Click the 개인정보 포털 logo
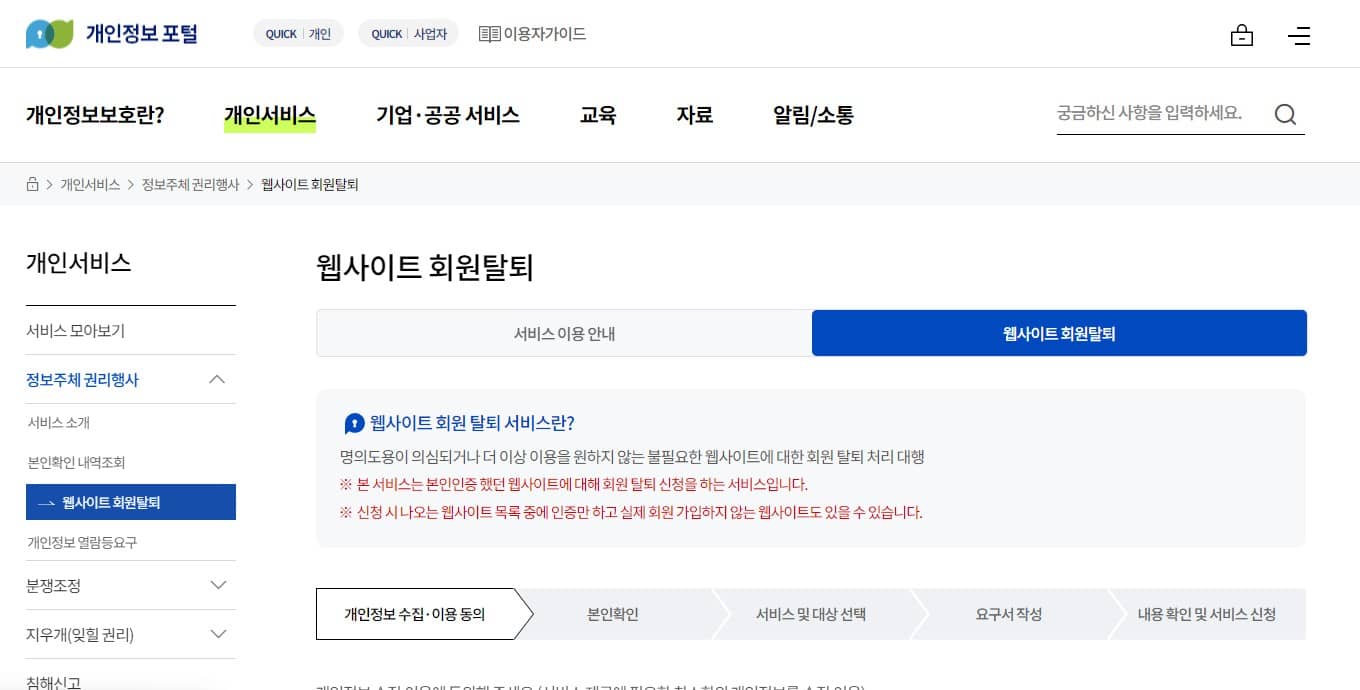Viewport: 1360px width, 690px height. click(x=112, y=34)
